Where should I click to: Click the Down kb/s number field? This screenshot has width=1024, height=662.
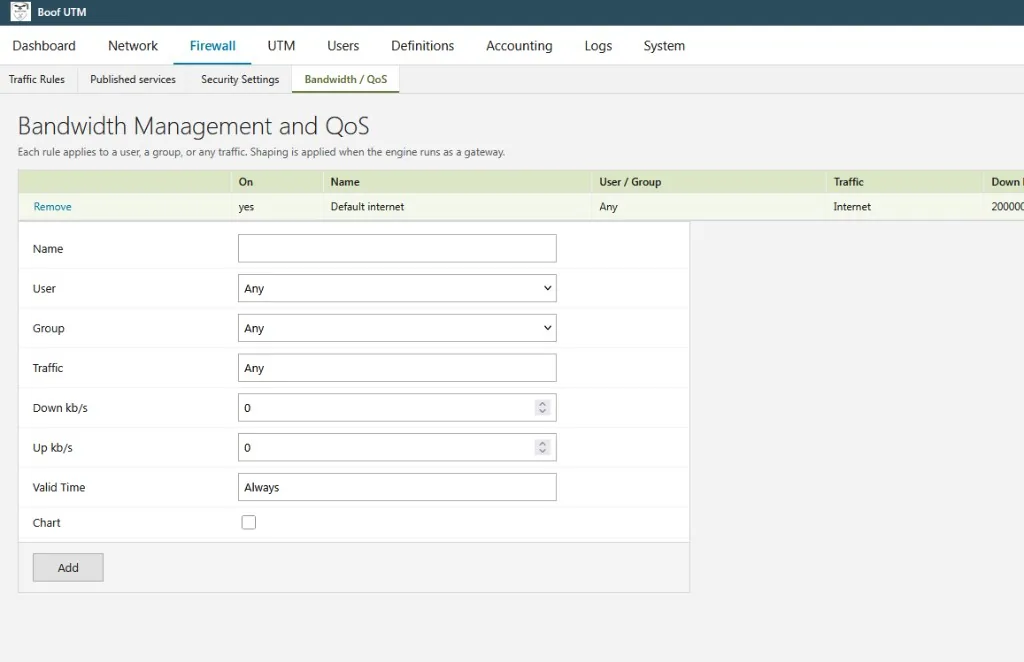coord(397,407)
